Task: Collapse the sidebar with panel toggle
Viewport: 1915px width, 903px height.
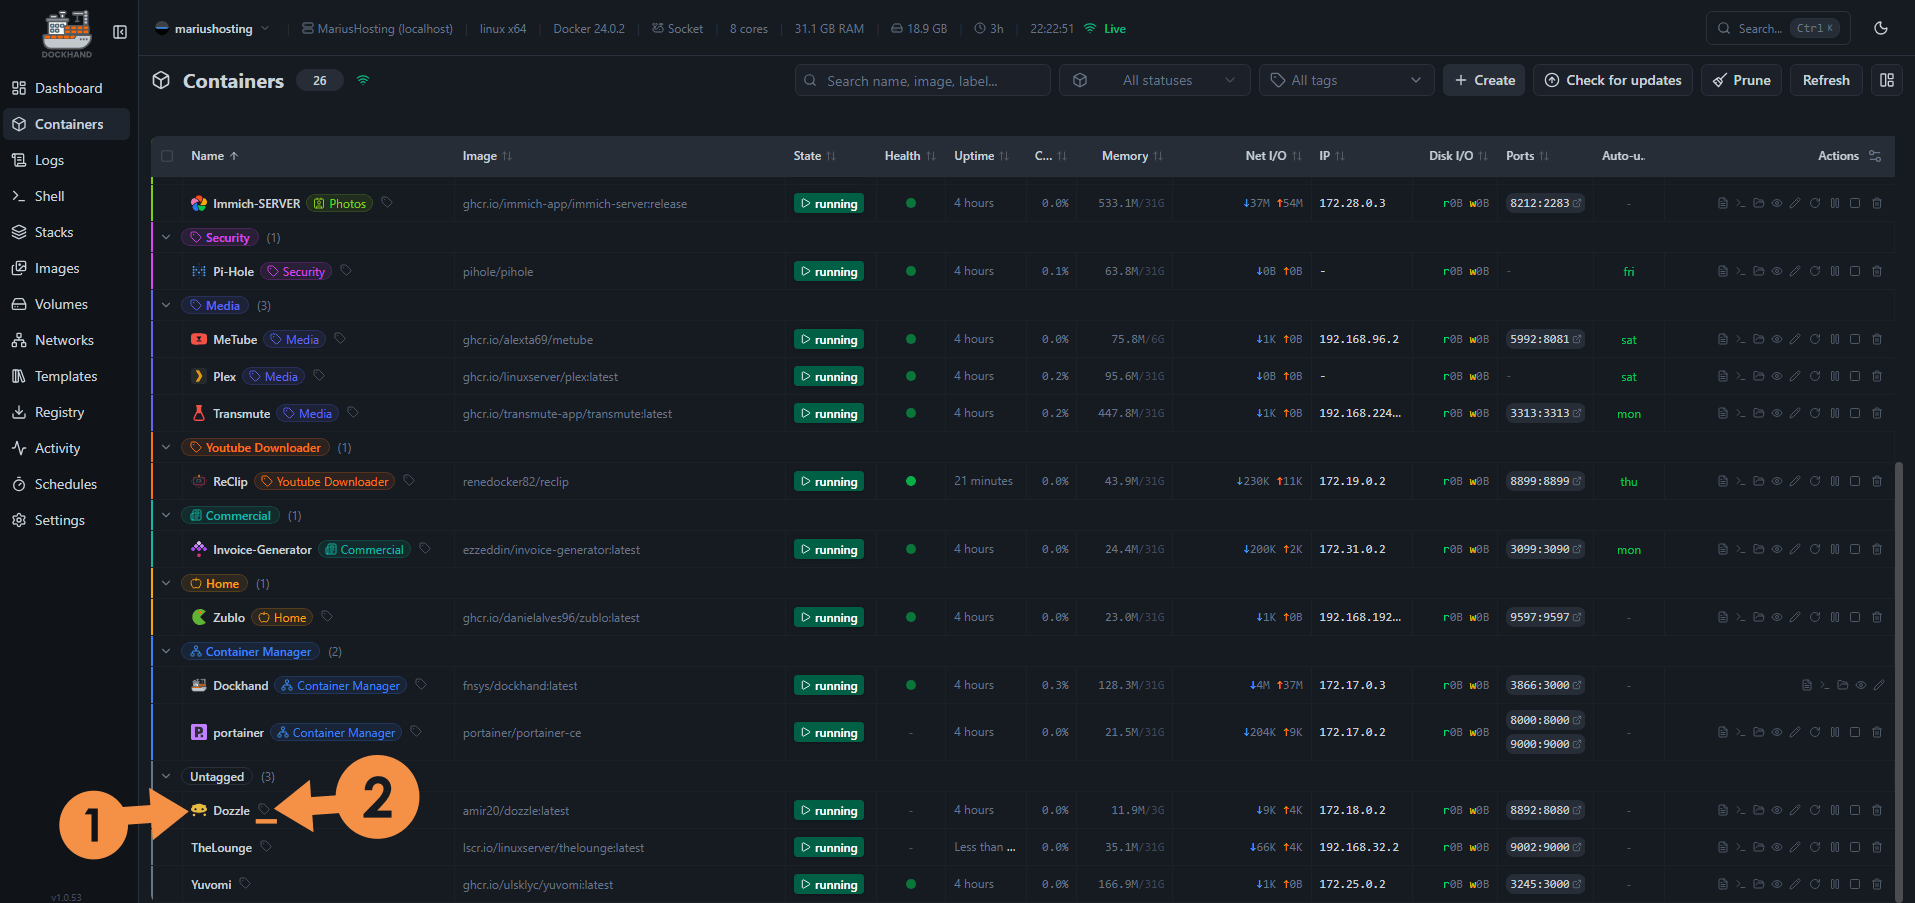Action: 120,32
